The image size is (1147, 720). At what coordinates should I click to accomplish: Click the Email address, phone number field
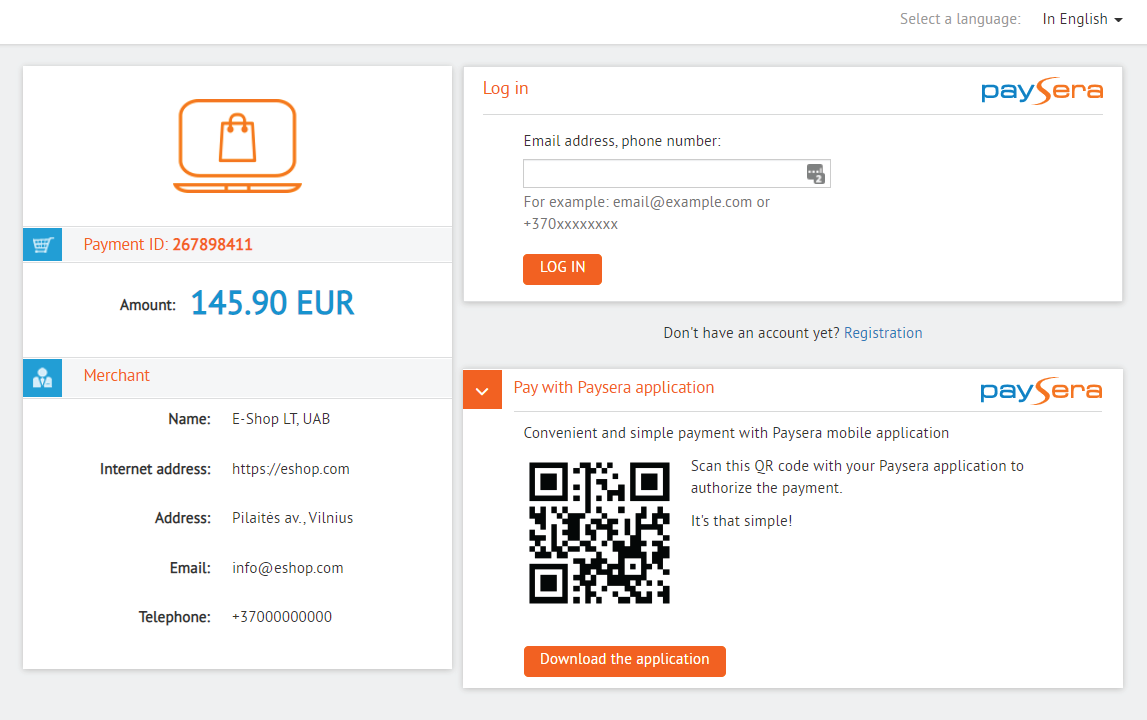coord(664,174)
